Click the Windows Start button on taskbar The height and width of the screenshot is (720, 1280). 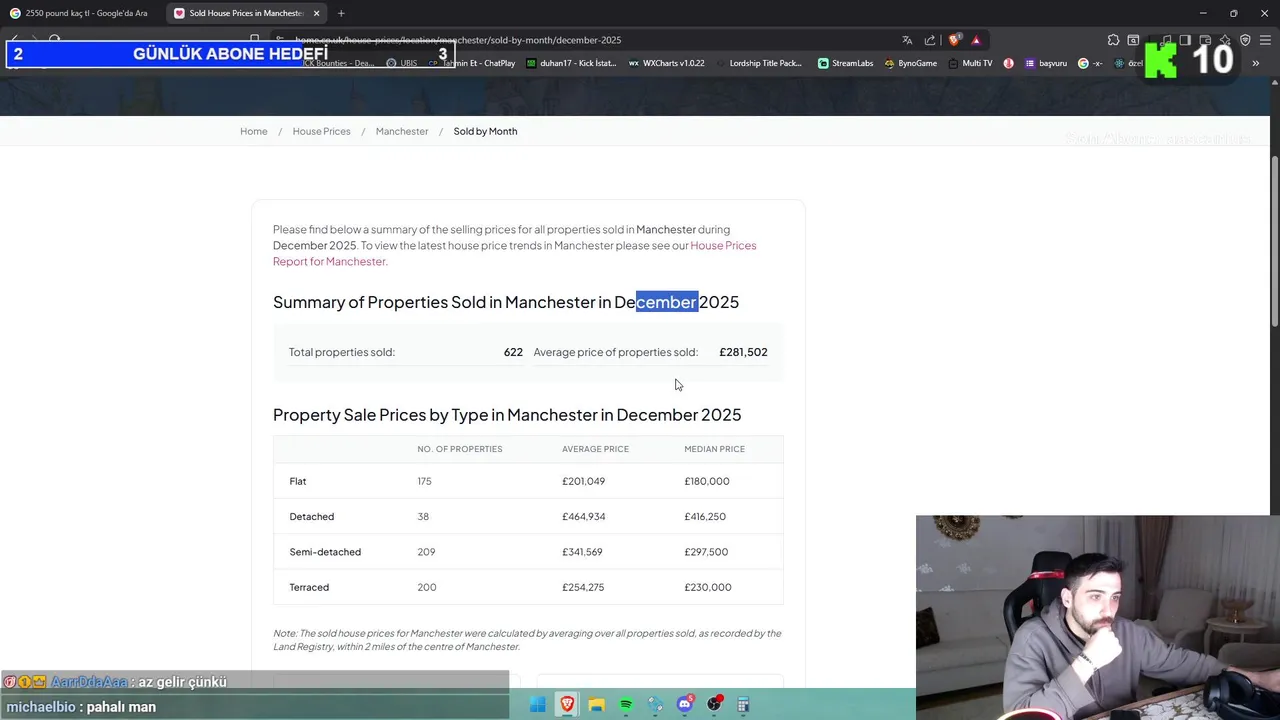click(538, 704)
